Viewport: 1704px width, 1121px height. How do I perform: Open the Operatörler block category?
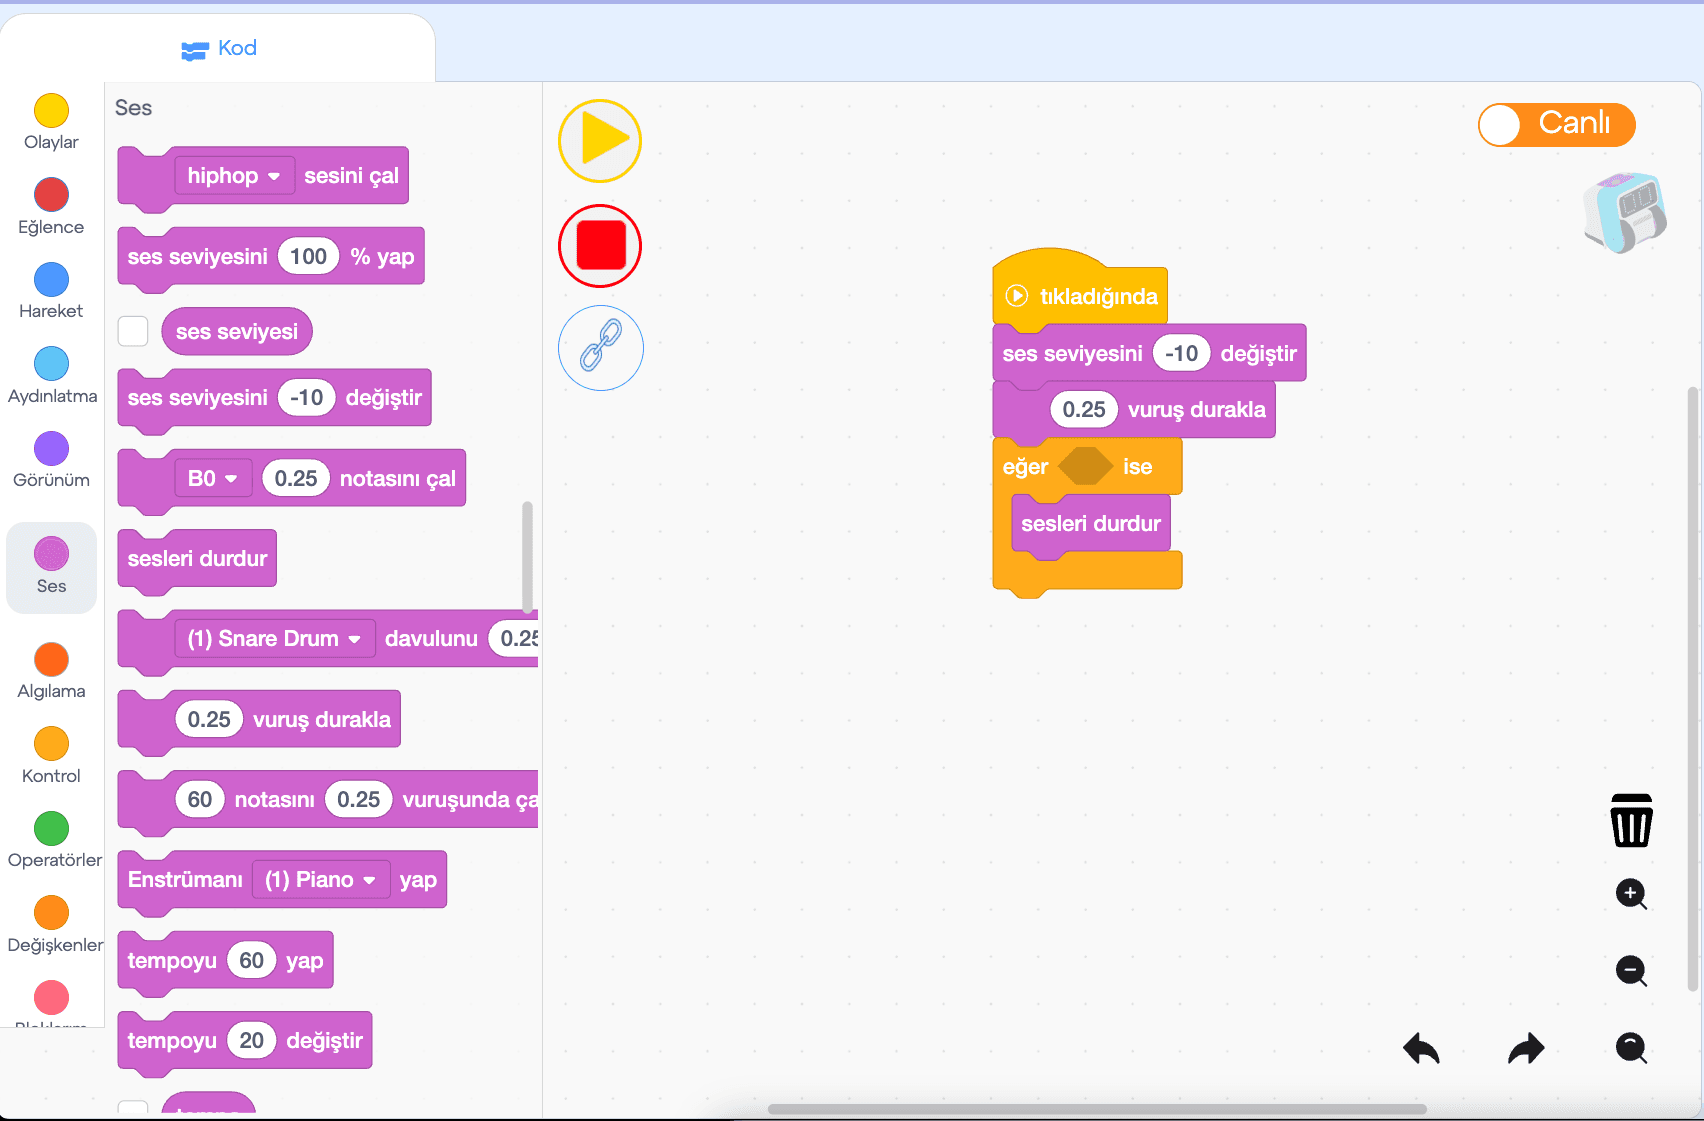point(54,840)
